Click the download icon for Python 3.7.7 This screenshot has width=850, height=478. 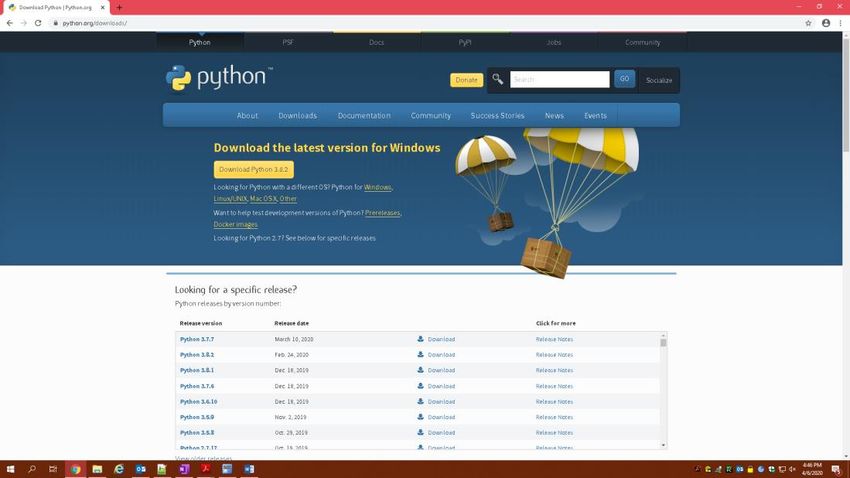point(420,339)
